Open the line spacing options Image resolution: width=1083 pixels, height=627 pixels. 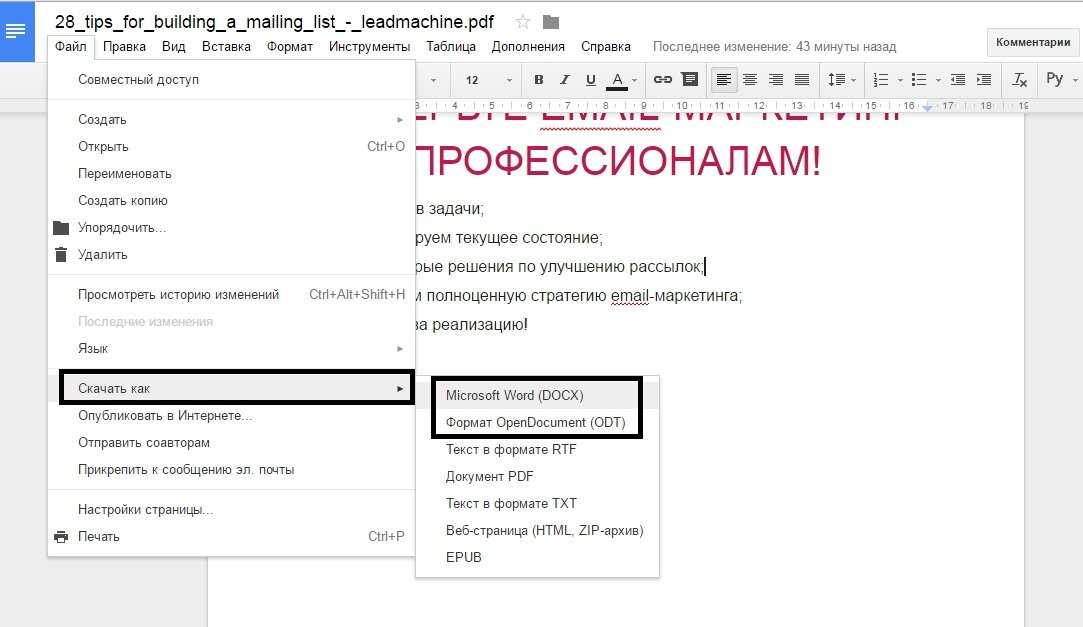pos(836,79)
